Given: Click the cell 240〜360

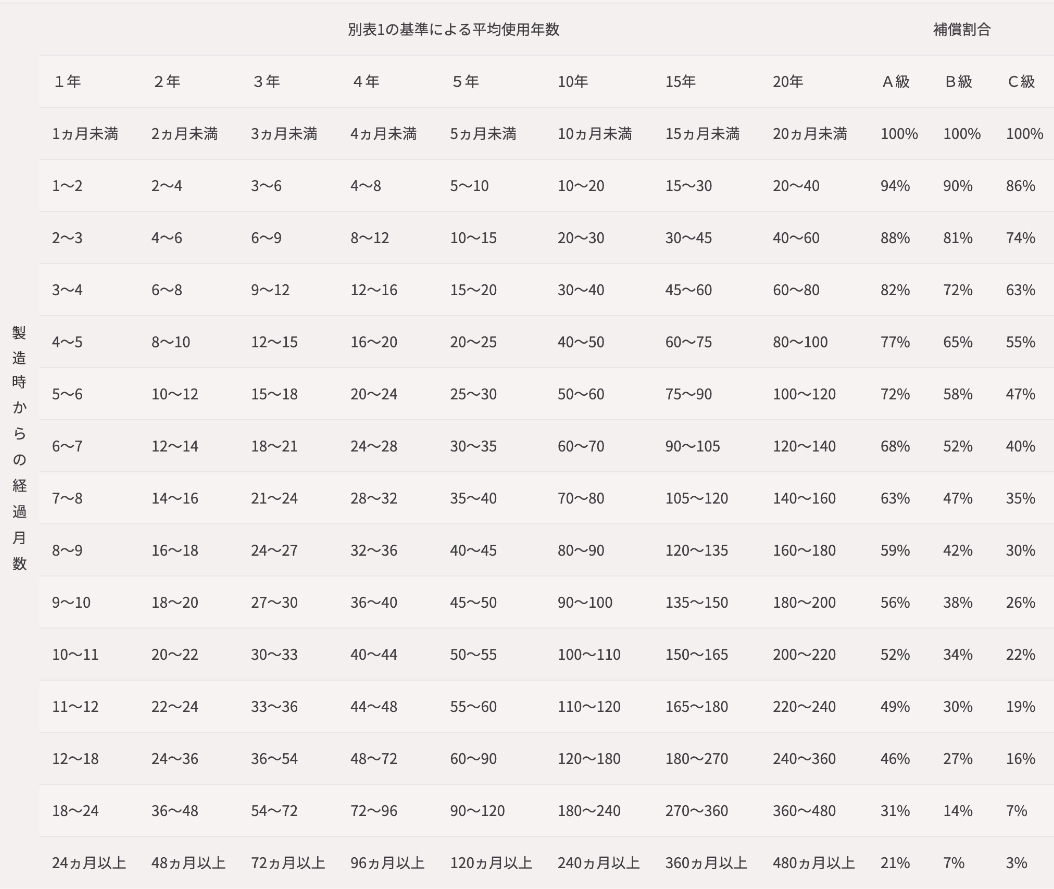Looking at the screenshot, I should 804,759.
